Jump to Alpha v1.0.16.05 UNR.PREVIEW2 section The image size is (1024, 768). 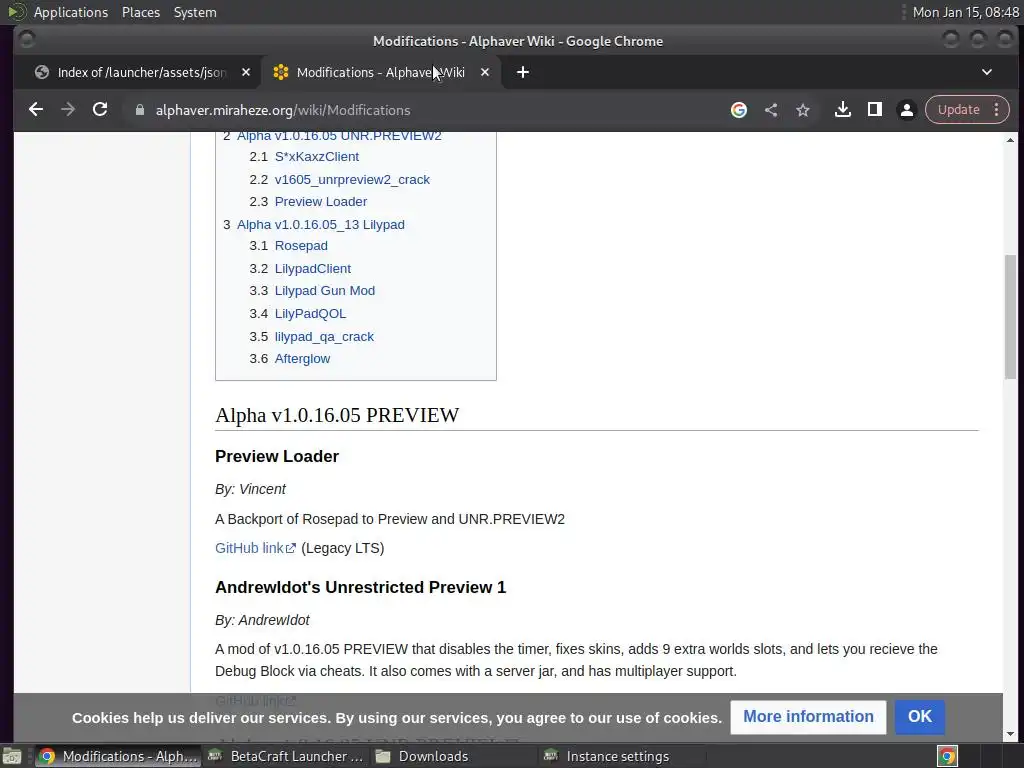pos(339,136)
